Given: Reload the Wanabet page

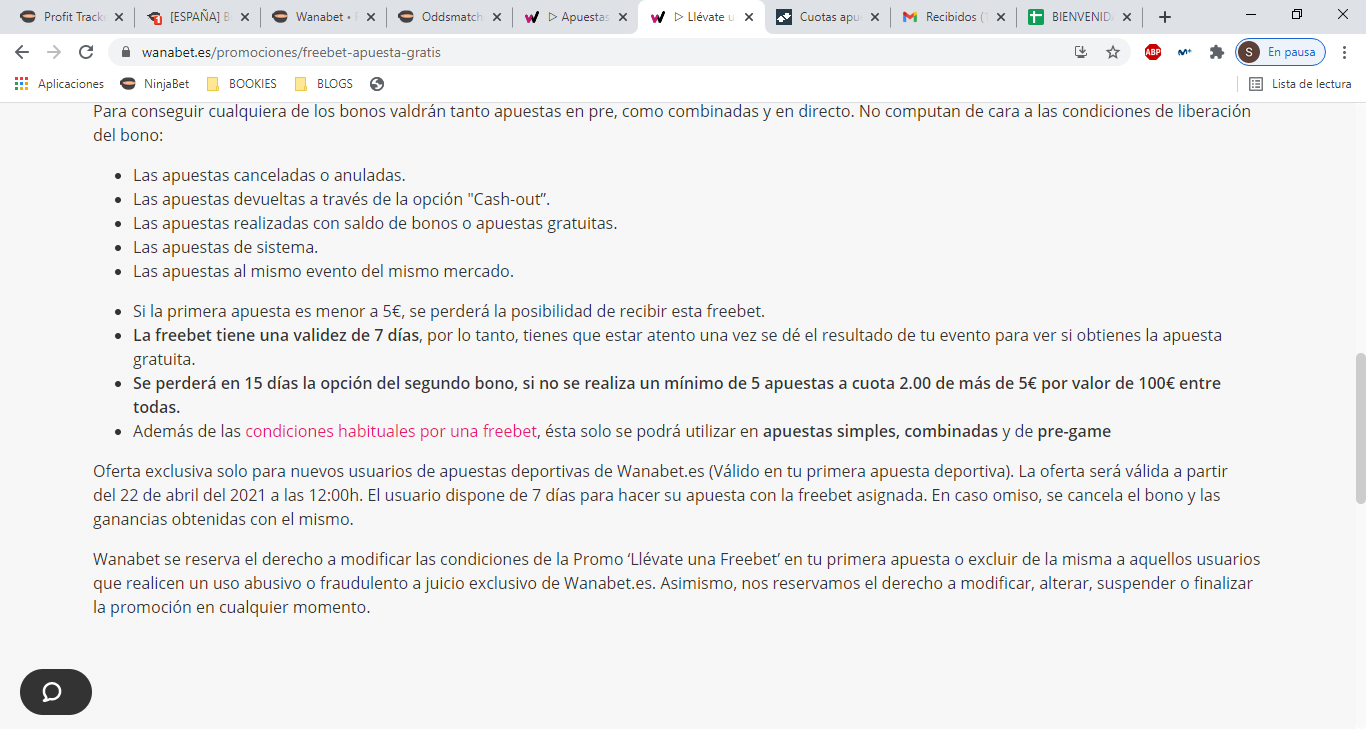Looking at the screenshot, I should point(86,52).
